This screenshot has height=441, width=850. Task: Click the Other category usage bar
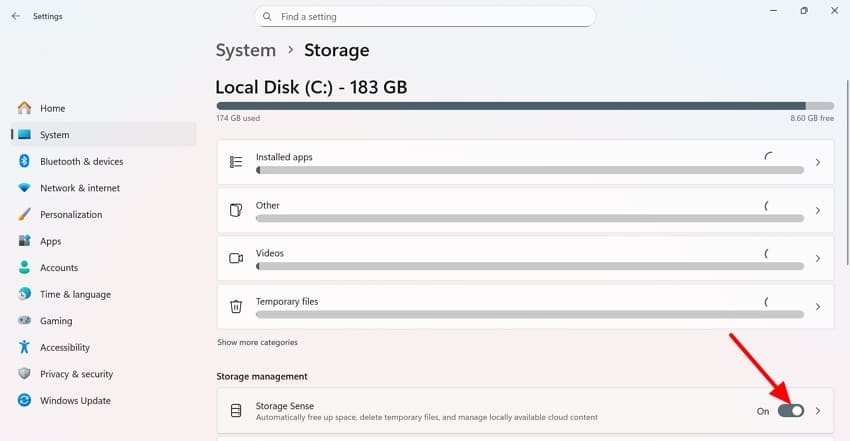(530, 218)
